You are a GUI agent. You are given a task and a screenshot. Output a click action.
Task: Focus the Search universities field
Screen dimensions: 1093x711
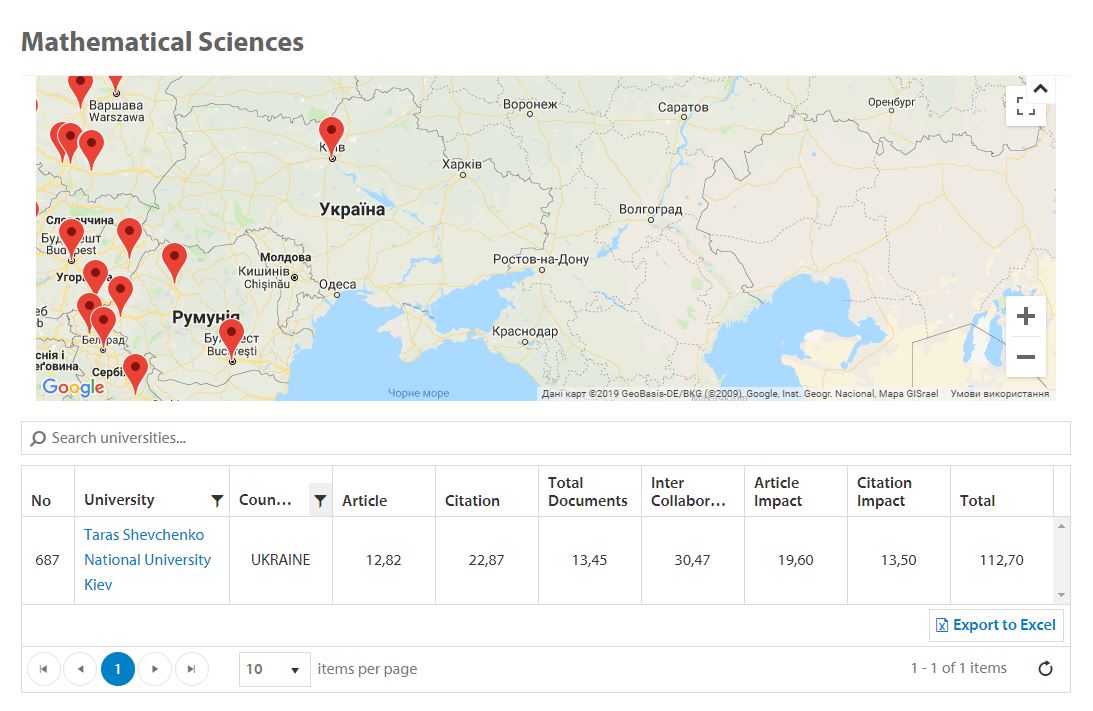click(x=546, y=438)
